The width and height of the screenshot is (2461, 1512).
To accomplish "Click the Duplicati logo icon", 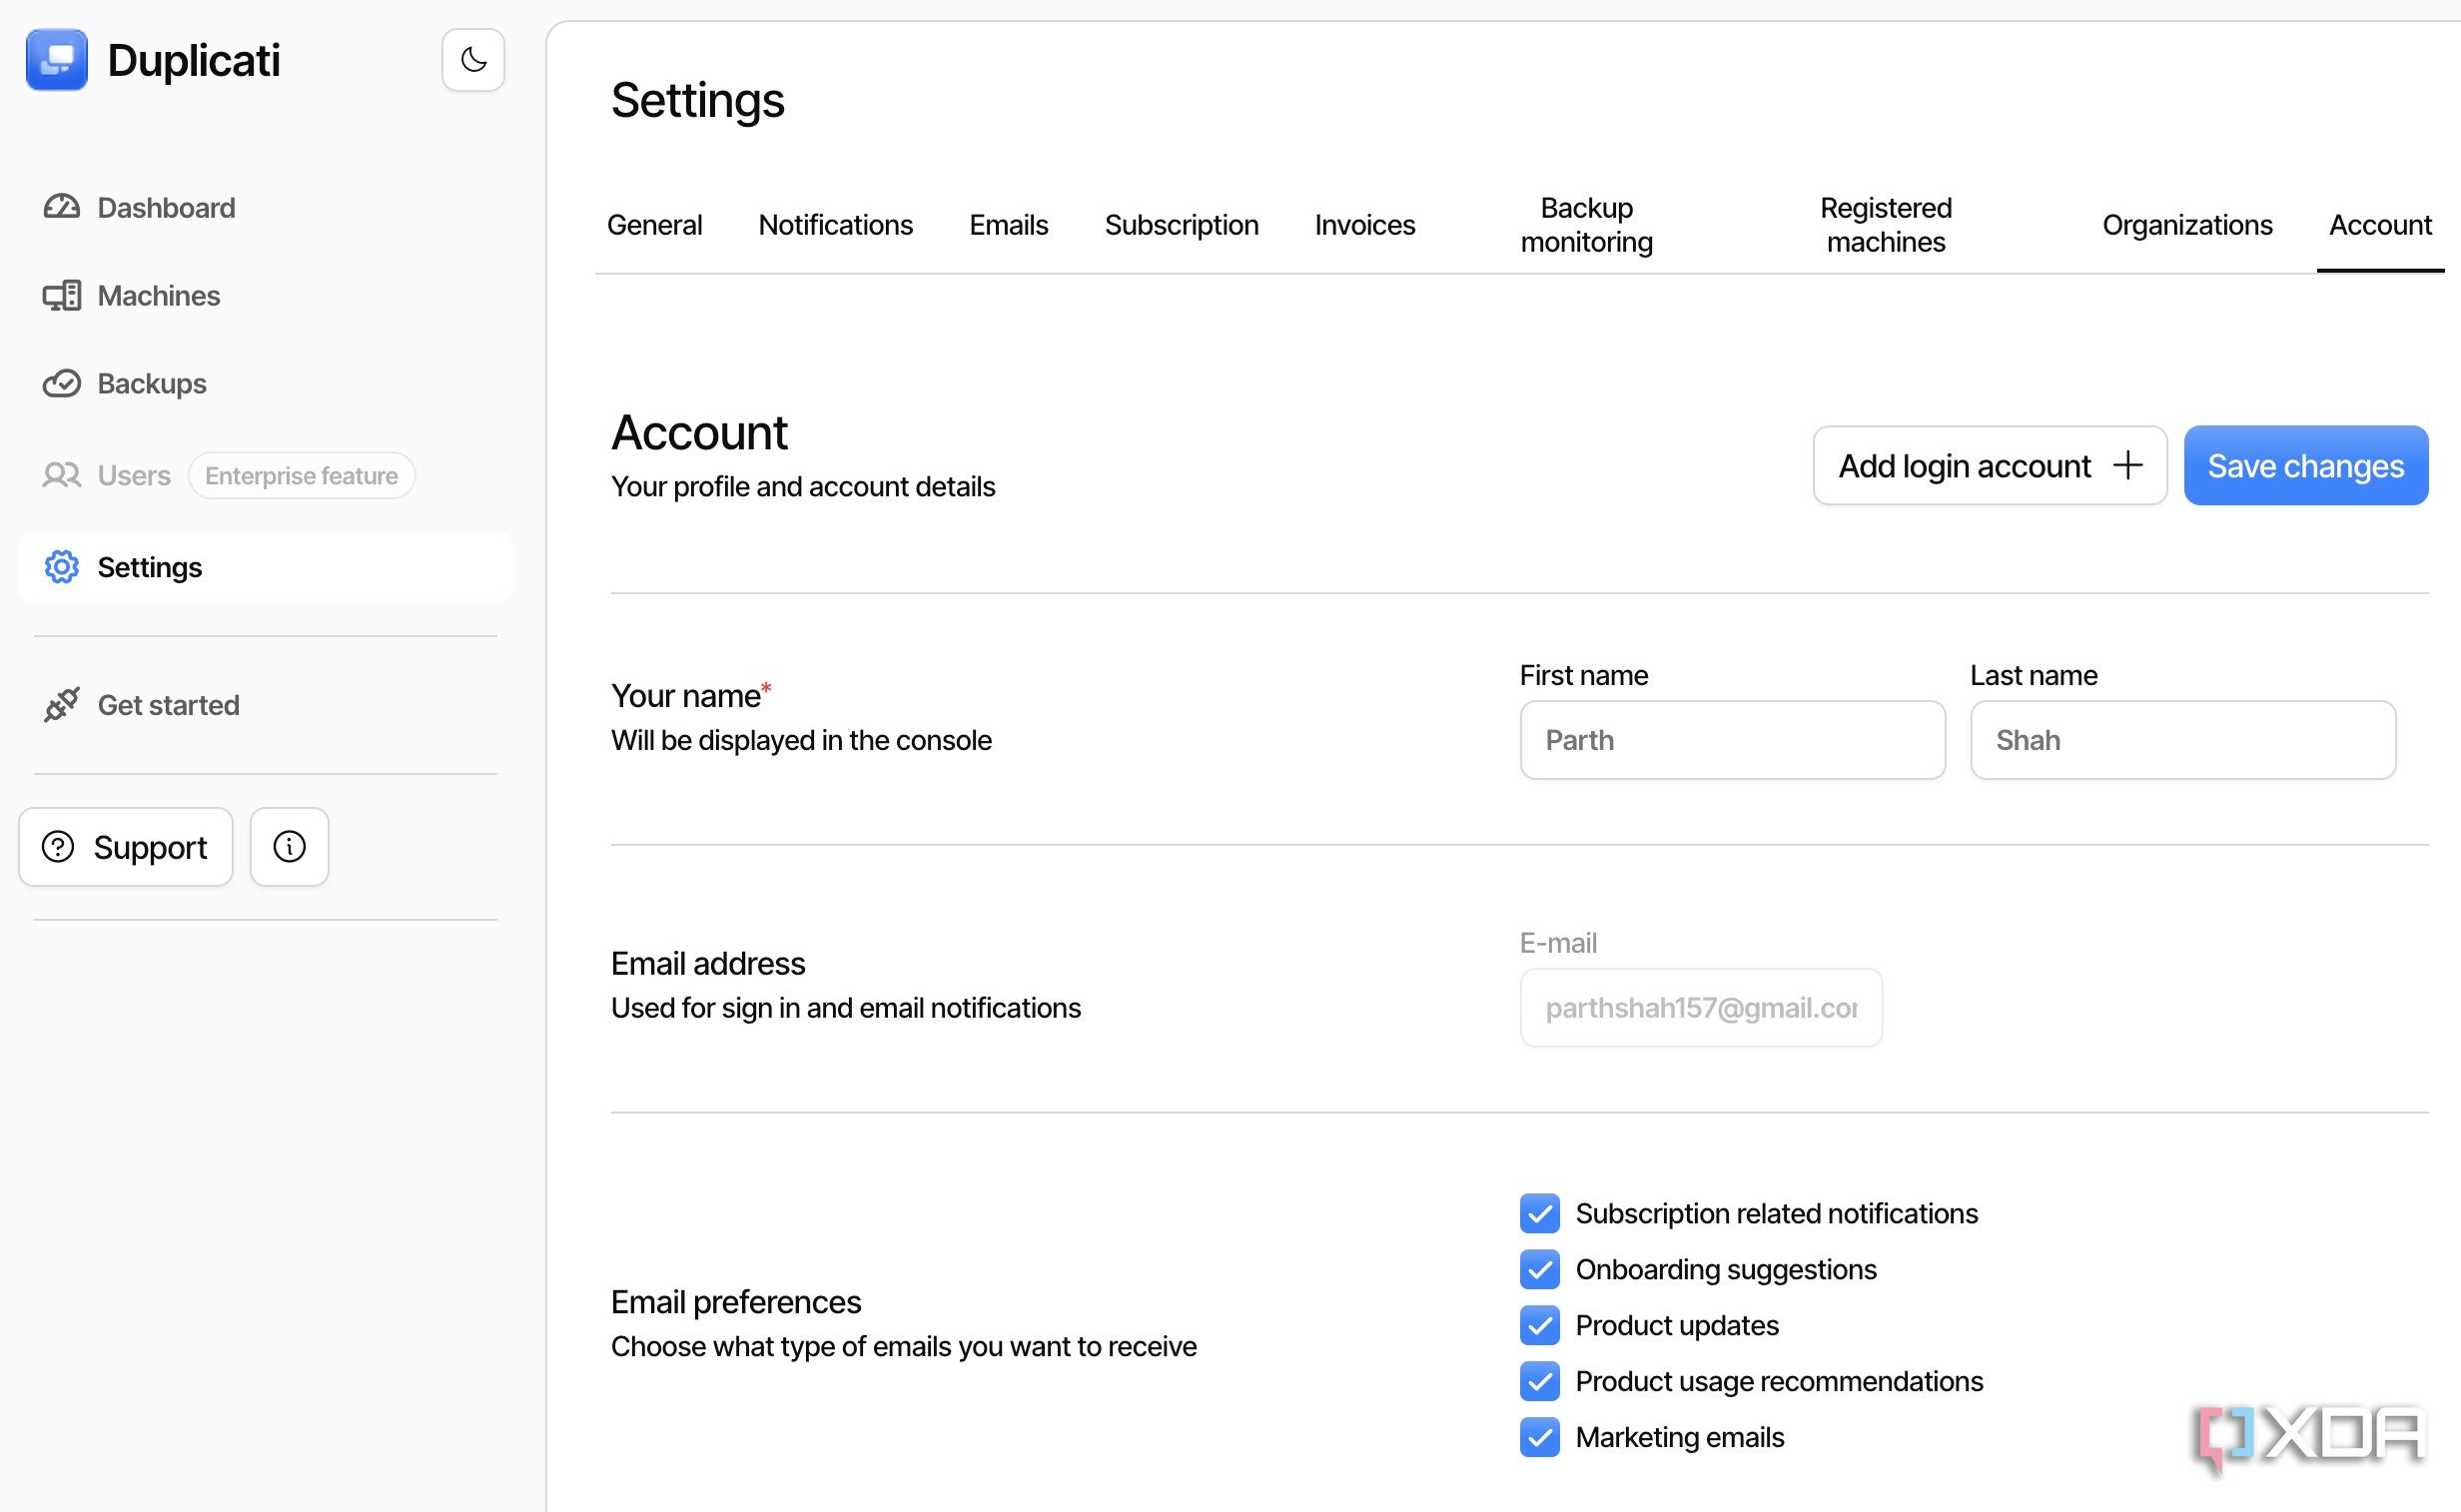I will 57,60.
